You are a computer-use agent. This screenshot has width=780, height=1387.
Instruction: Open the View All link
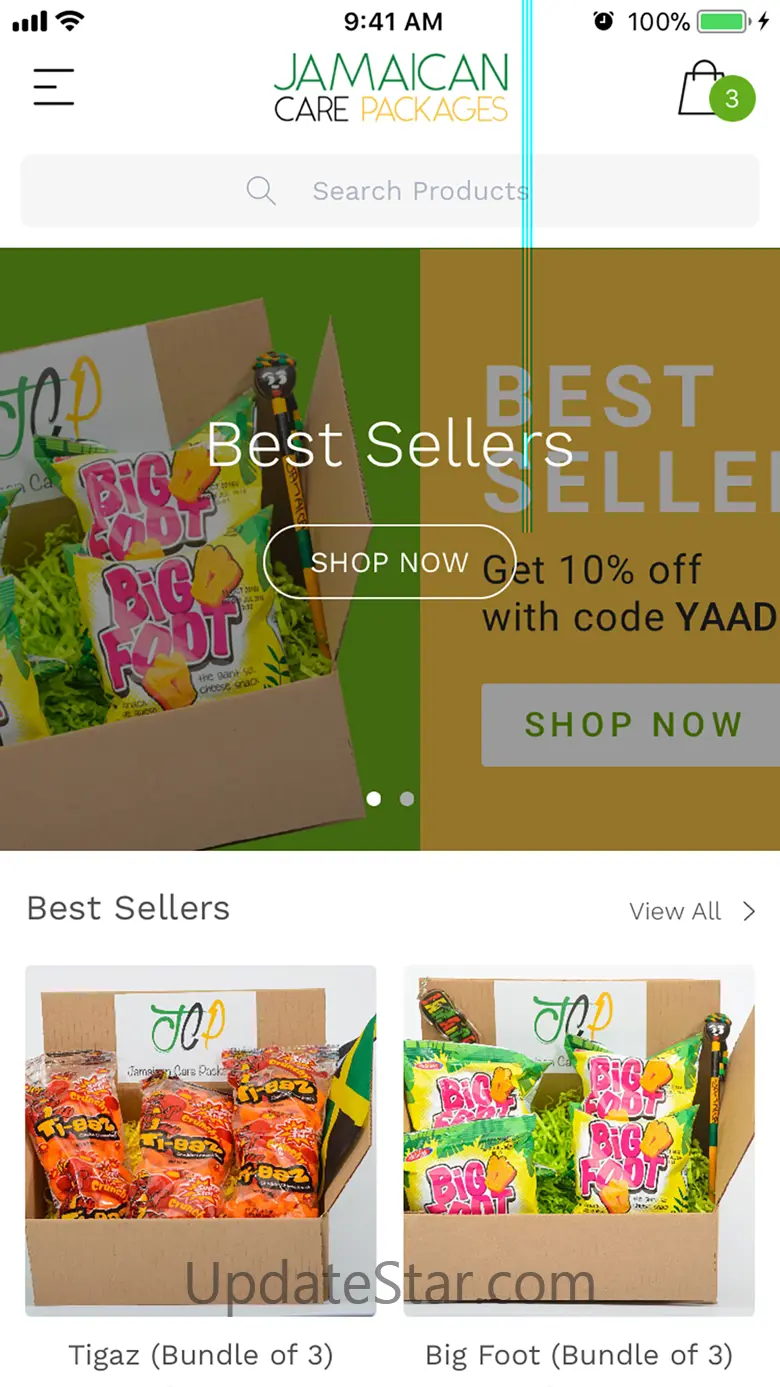point(675,911)
